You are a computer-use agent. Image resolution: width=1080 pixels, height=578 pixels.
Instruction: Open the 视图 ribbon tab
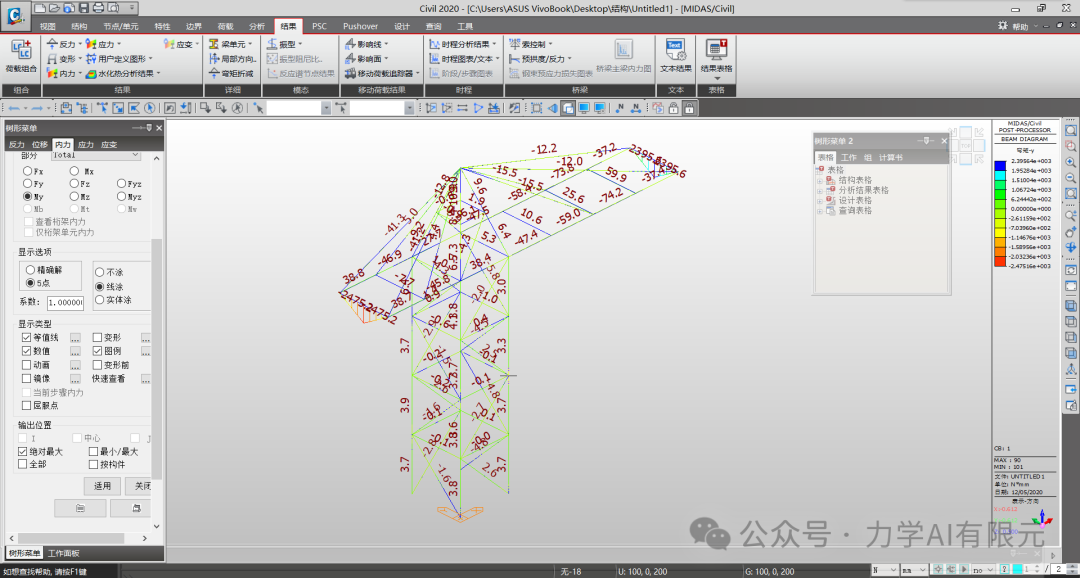[48, 26]
